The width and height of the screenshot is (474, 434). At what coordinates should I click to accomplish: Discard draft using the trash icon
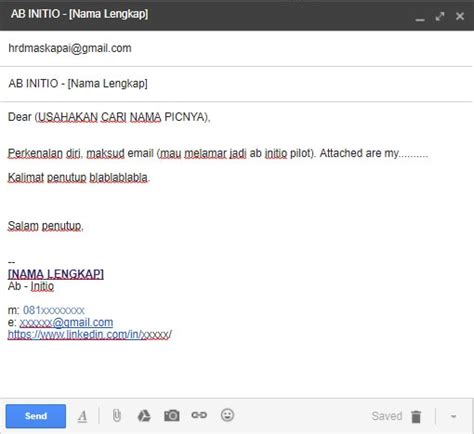pyautogui.click(x=416, y=416)
